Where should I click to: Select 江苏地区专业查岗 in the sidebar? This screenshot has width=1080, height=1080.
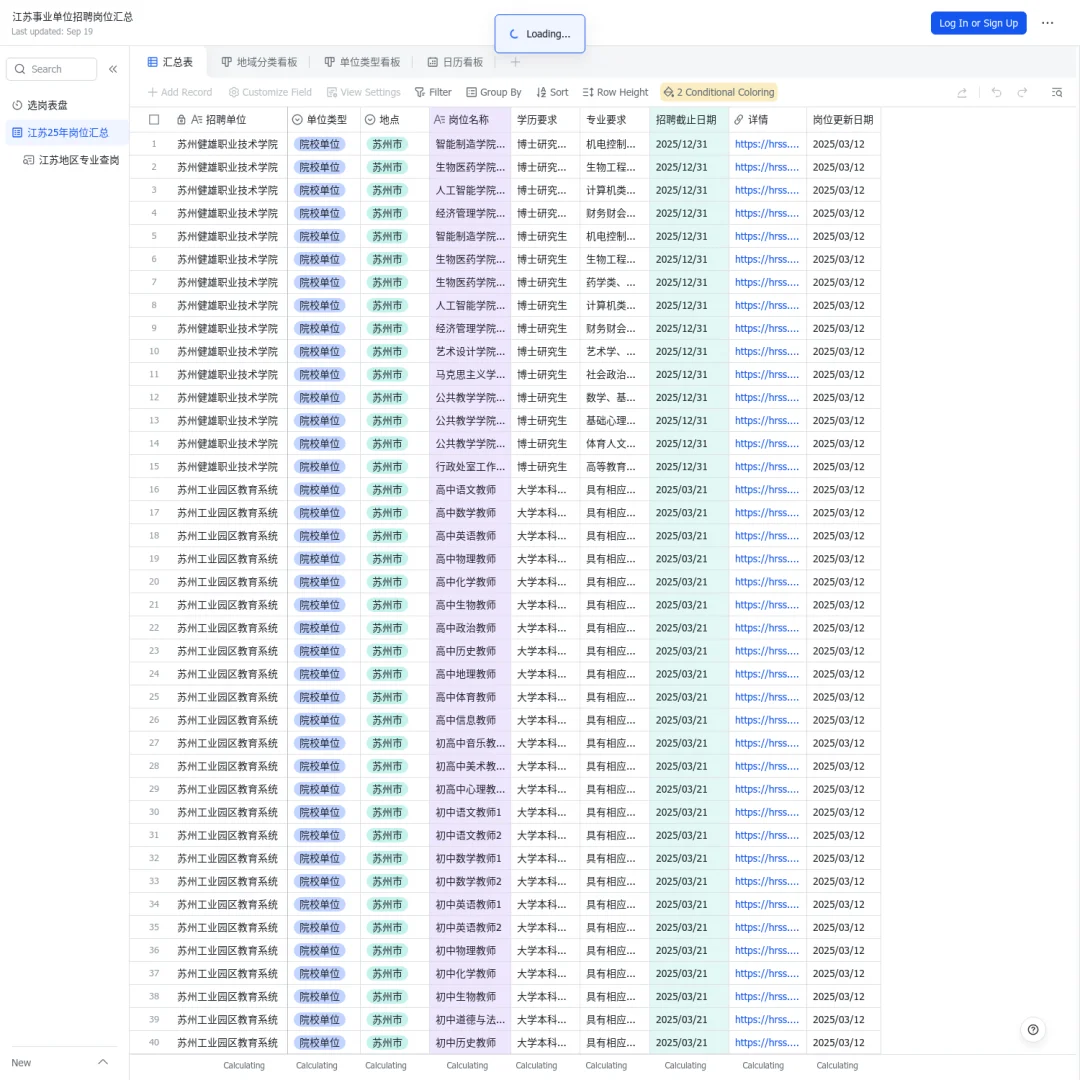click(x=71, y=160)
